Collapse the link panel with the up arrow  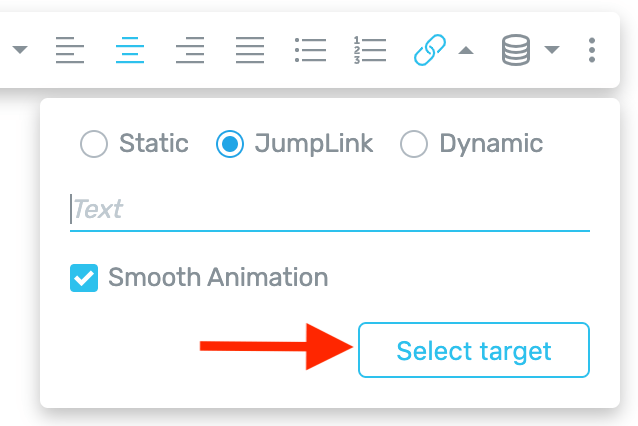466,50
